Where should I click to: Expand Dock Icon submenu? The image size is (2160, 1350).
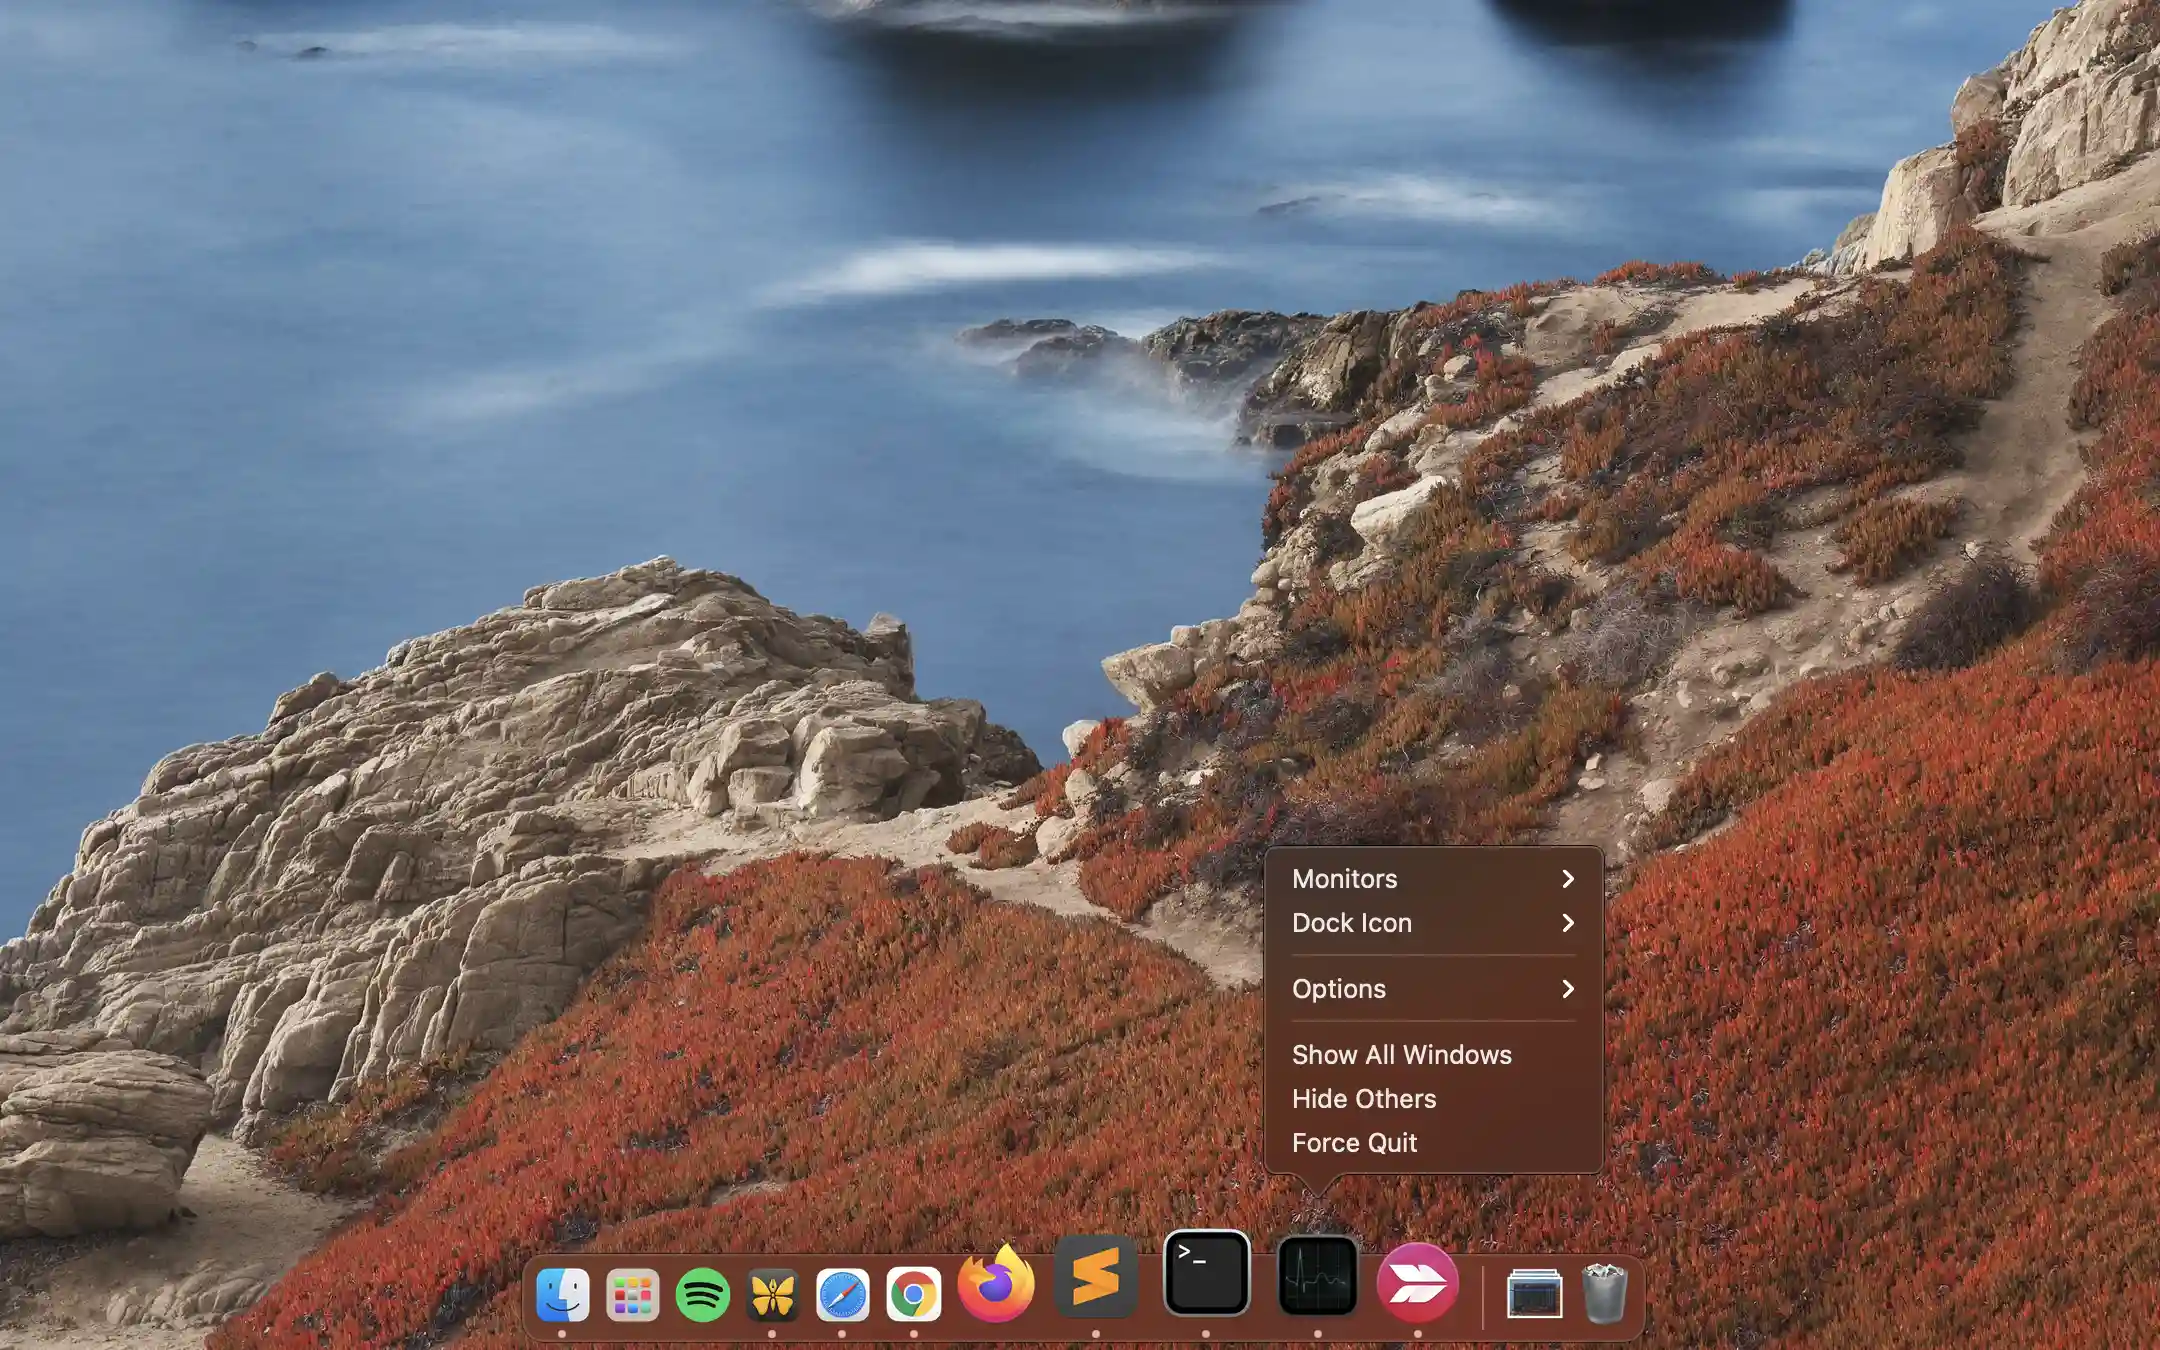[1432, 922]
